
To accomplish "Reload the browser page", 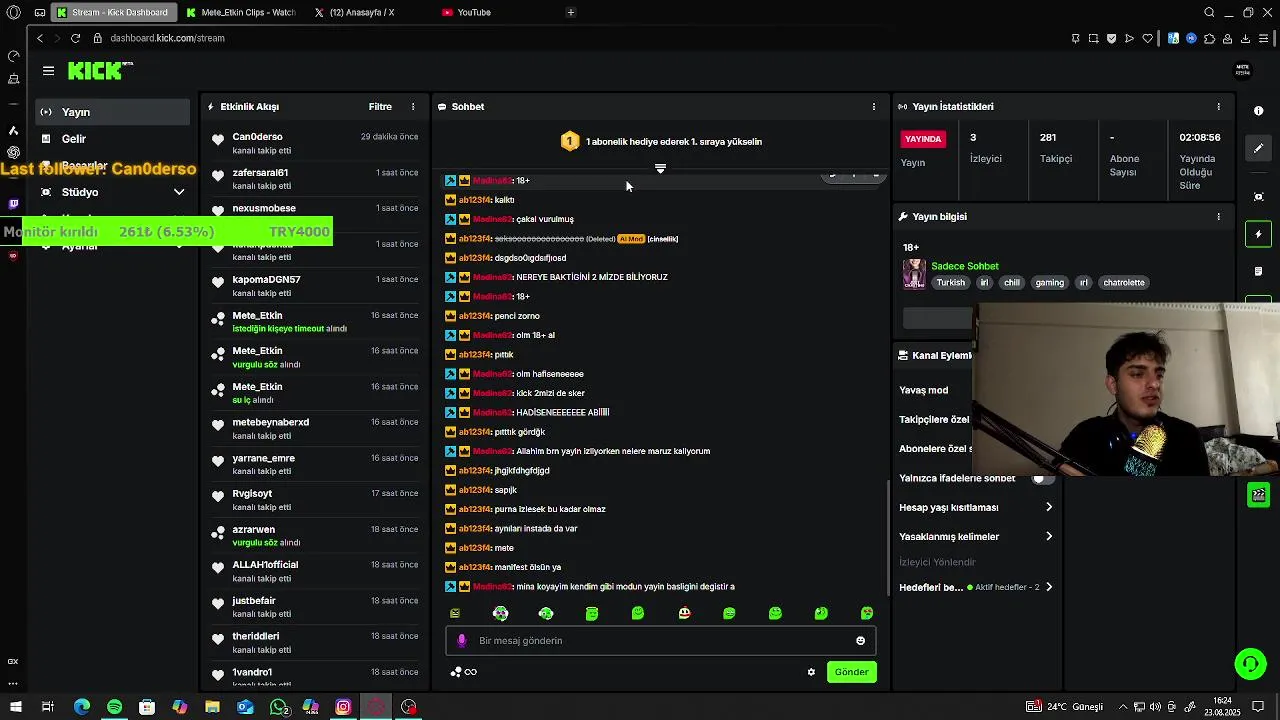I will (x=75, y=38).
